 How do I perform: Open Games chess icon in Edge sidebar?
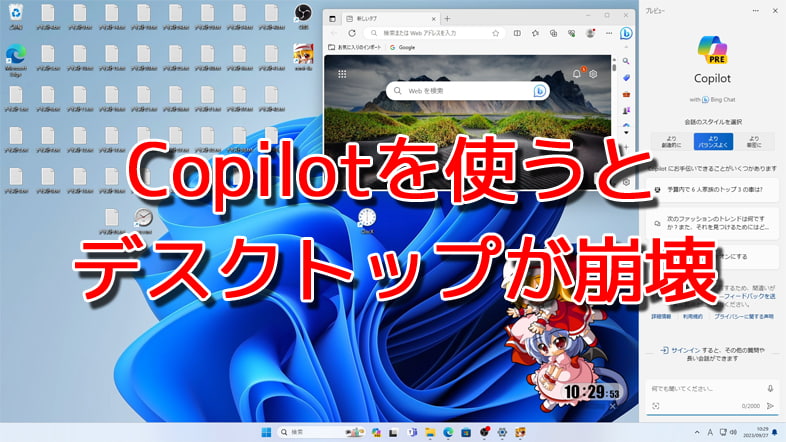[x=626, y=111]
